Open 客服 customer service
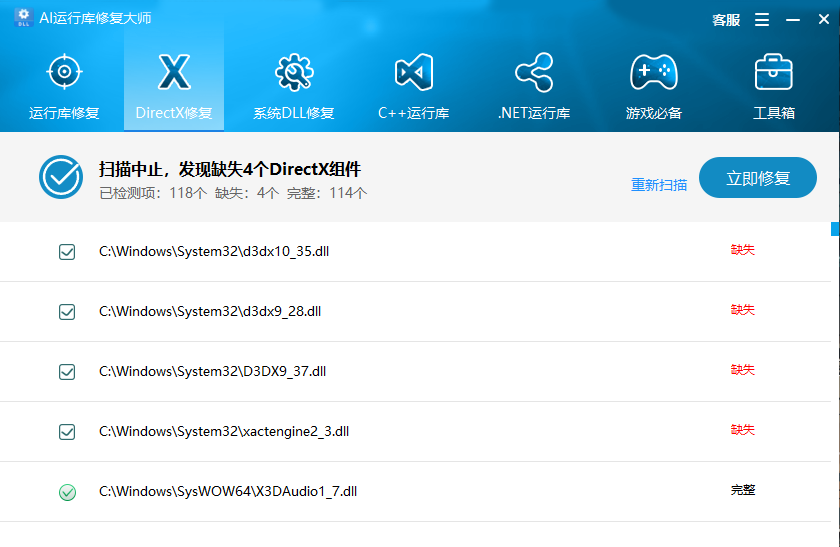 (726, 20)
